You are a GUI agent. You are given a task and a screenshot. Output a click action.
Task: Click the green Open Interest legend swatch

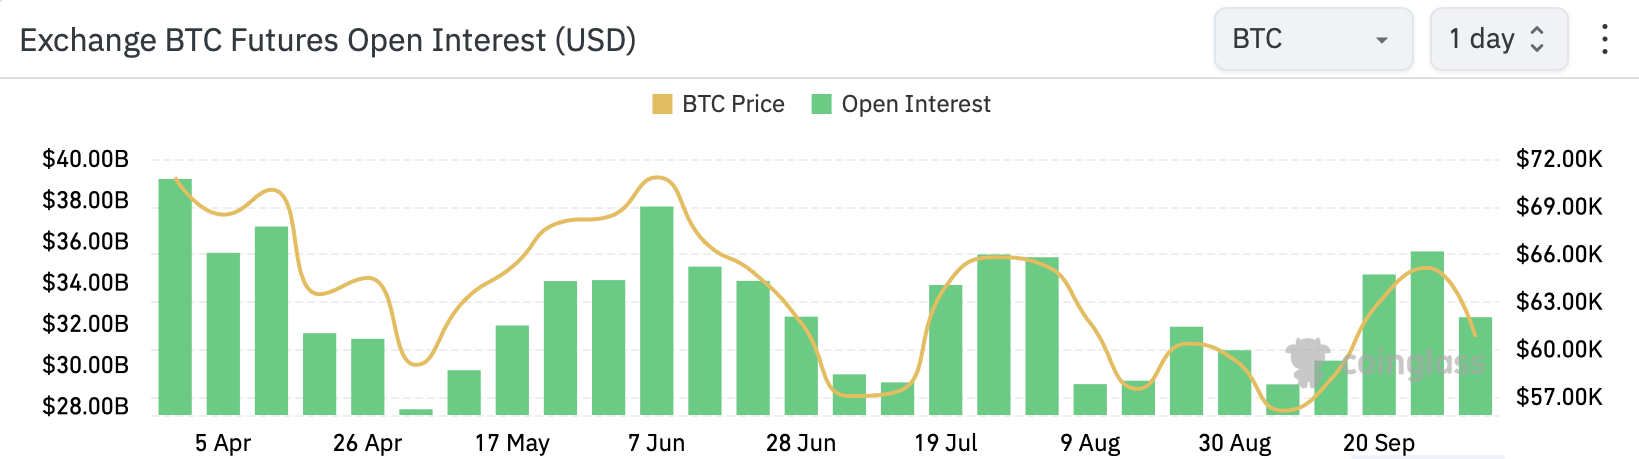coord(822,104)
